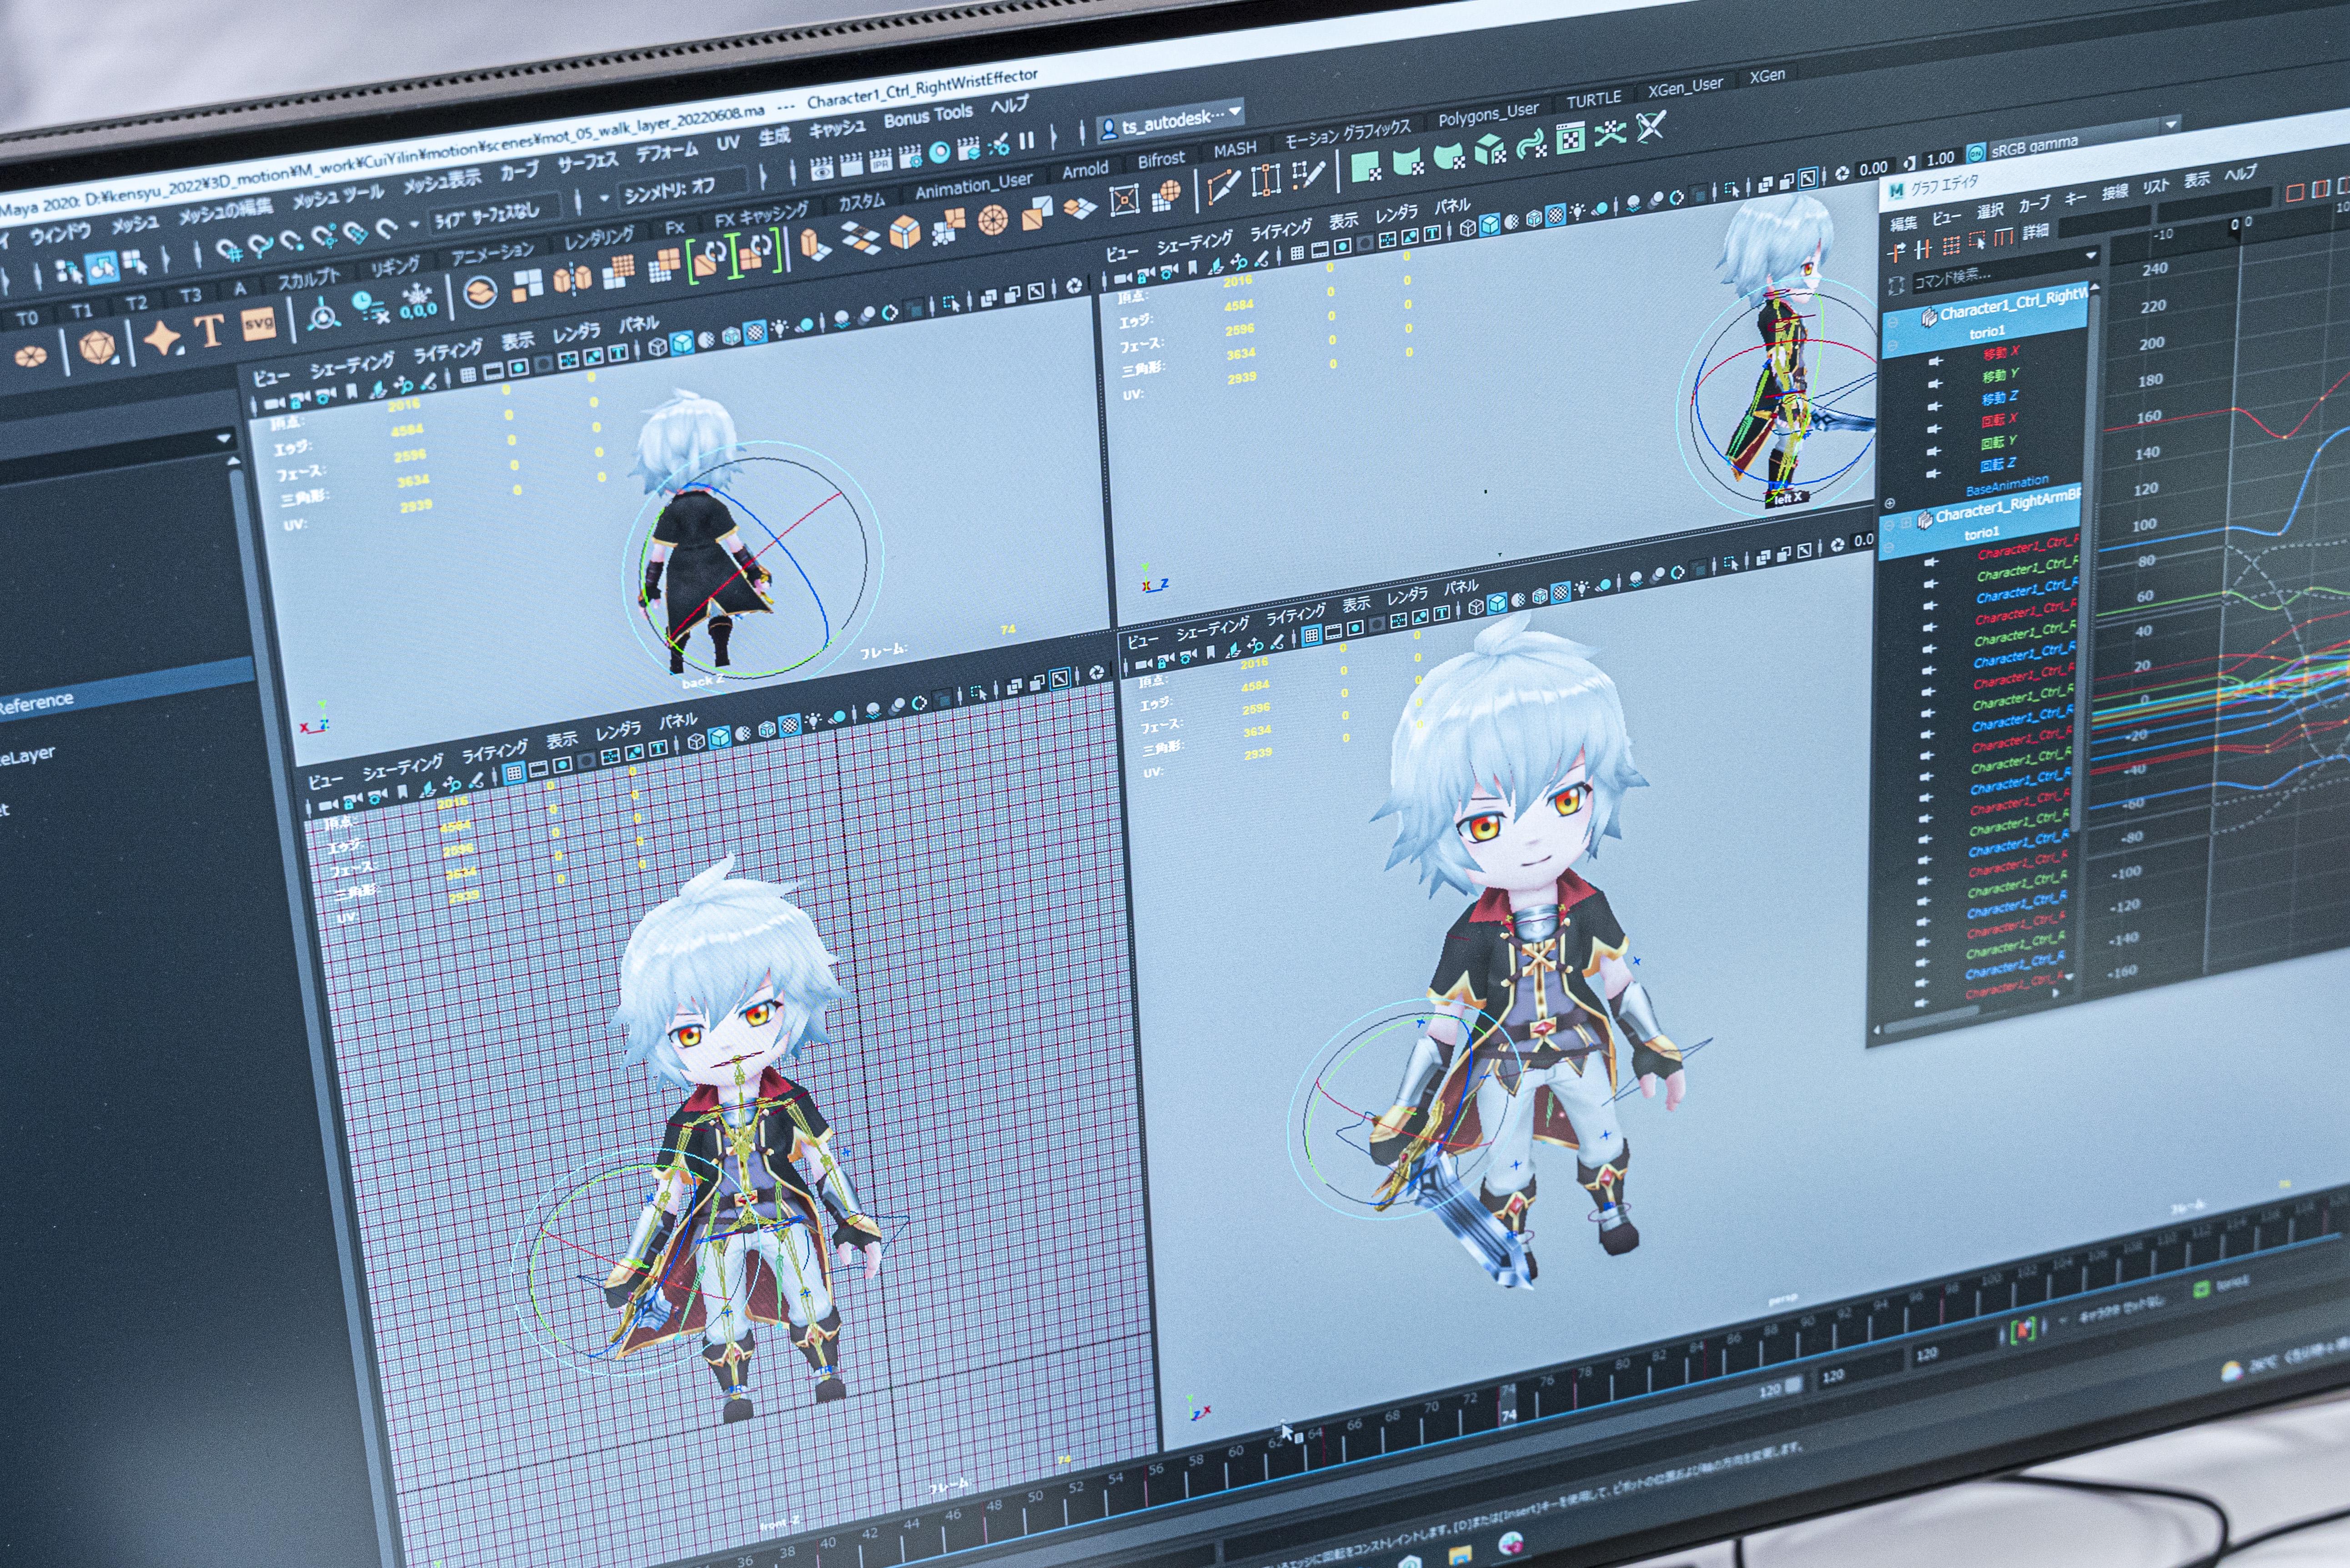The height and width of the screenshot is (1568, 2350).
Task: Click the crossed-tools icon in MASH shelf
Action: pyautogui.click(x=1651, y=127)
